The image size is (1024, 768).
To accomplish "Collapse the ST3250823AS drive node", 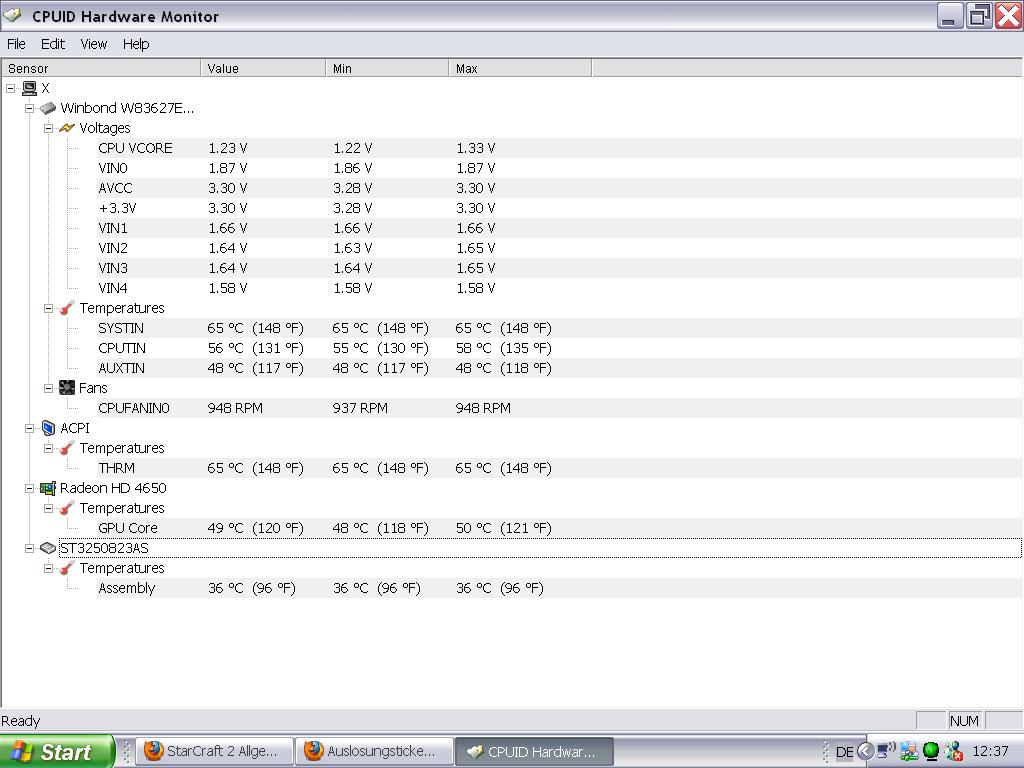I will (29, 548).
